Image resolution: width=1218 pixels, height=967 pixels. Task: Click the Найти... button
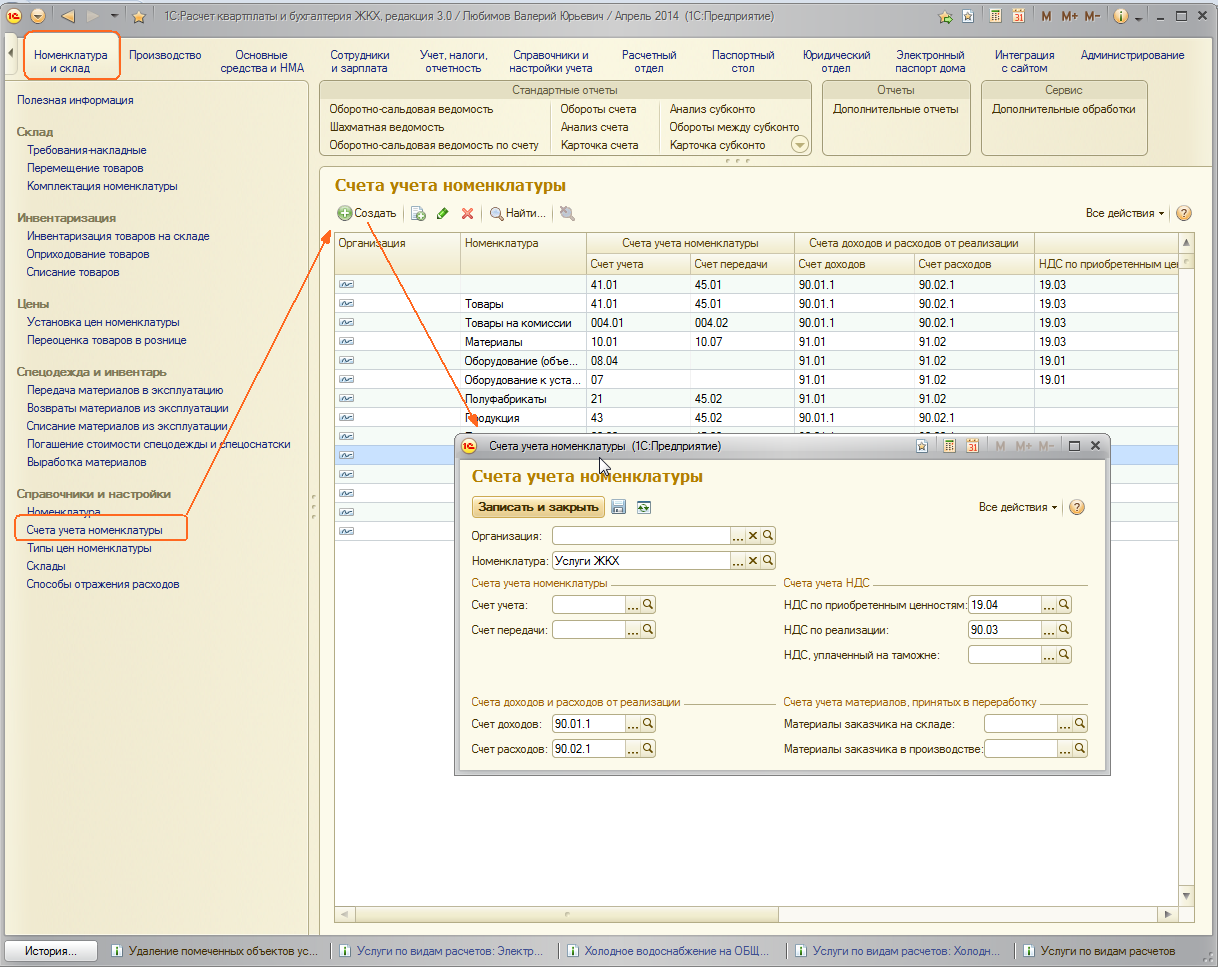tap(518, 213)
